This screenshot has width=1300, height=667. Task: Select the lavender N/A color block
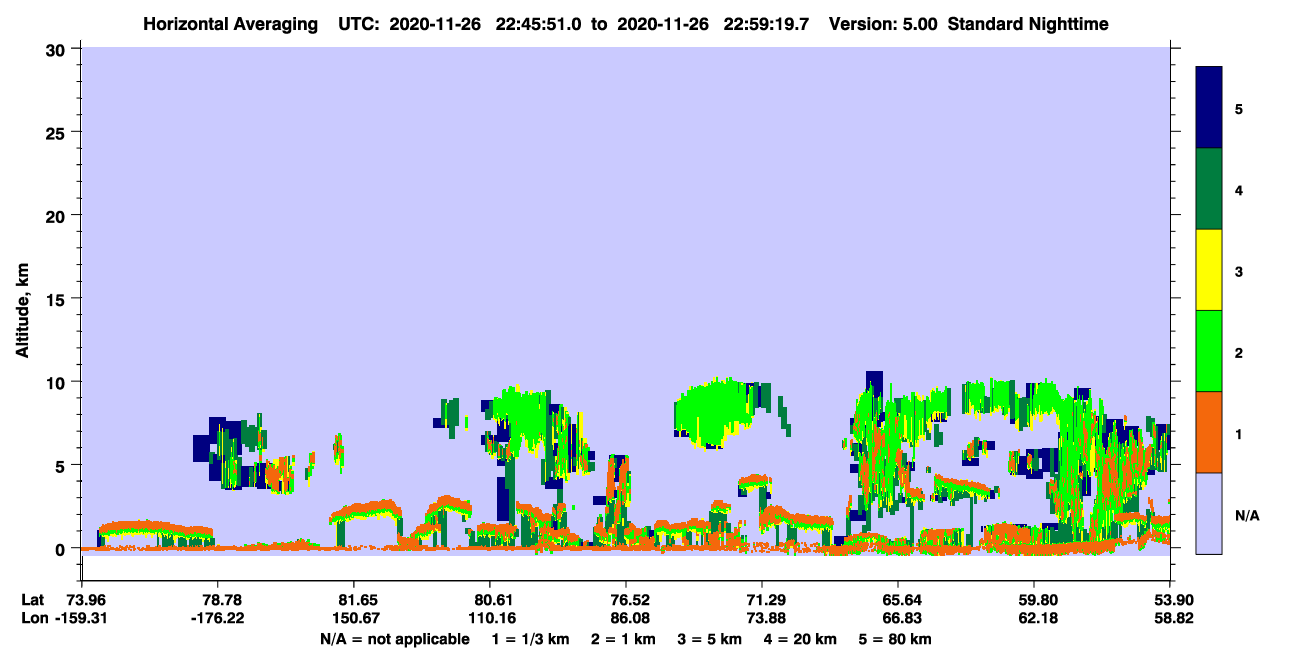tap(1209, 513)
